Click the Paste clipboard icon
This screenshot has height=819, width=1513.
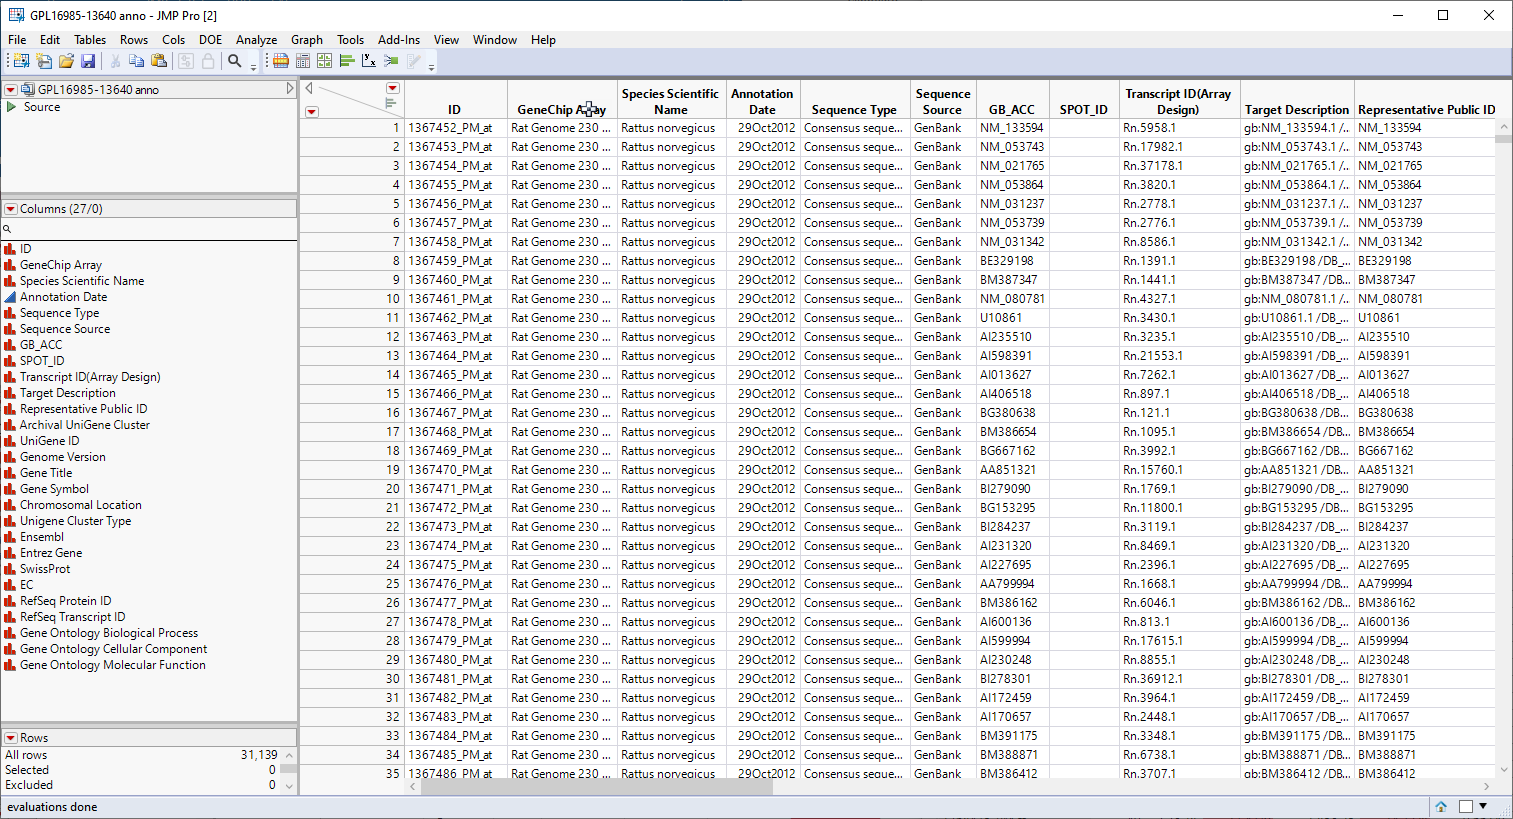pyautogui.click(x=159, y=61)
